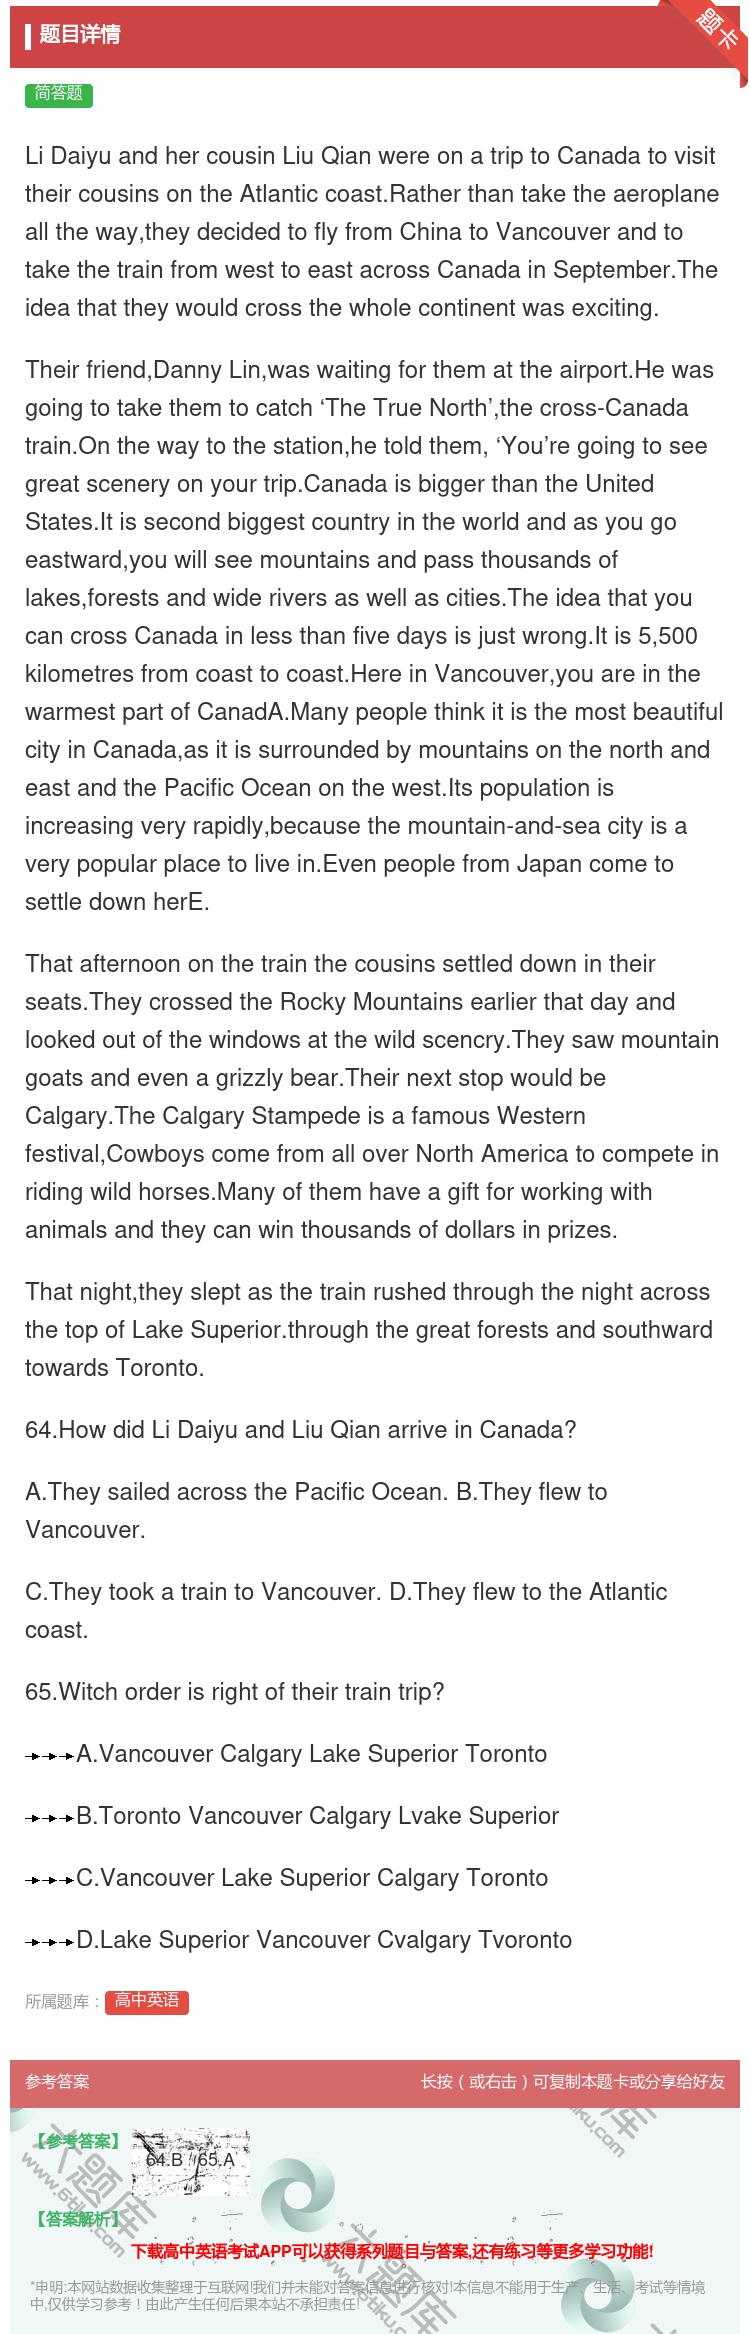
Task: Click the arrow icon before option B Toronto Vancouver
Action: pyautogui.click(x=50, y=1818)
